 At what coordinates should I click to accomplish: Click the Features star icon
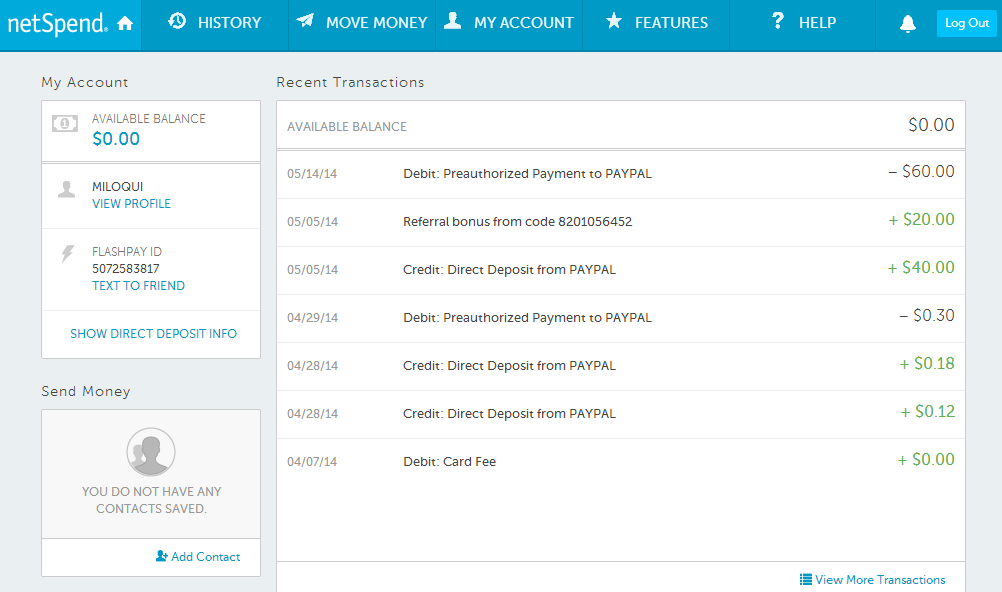(x=614, y=21)
